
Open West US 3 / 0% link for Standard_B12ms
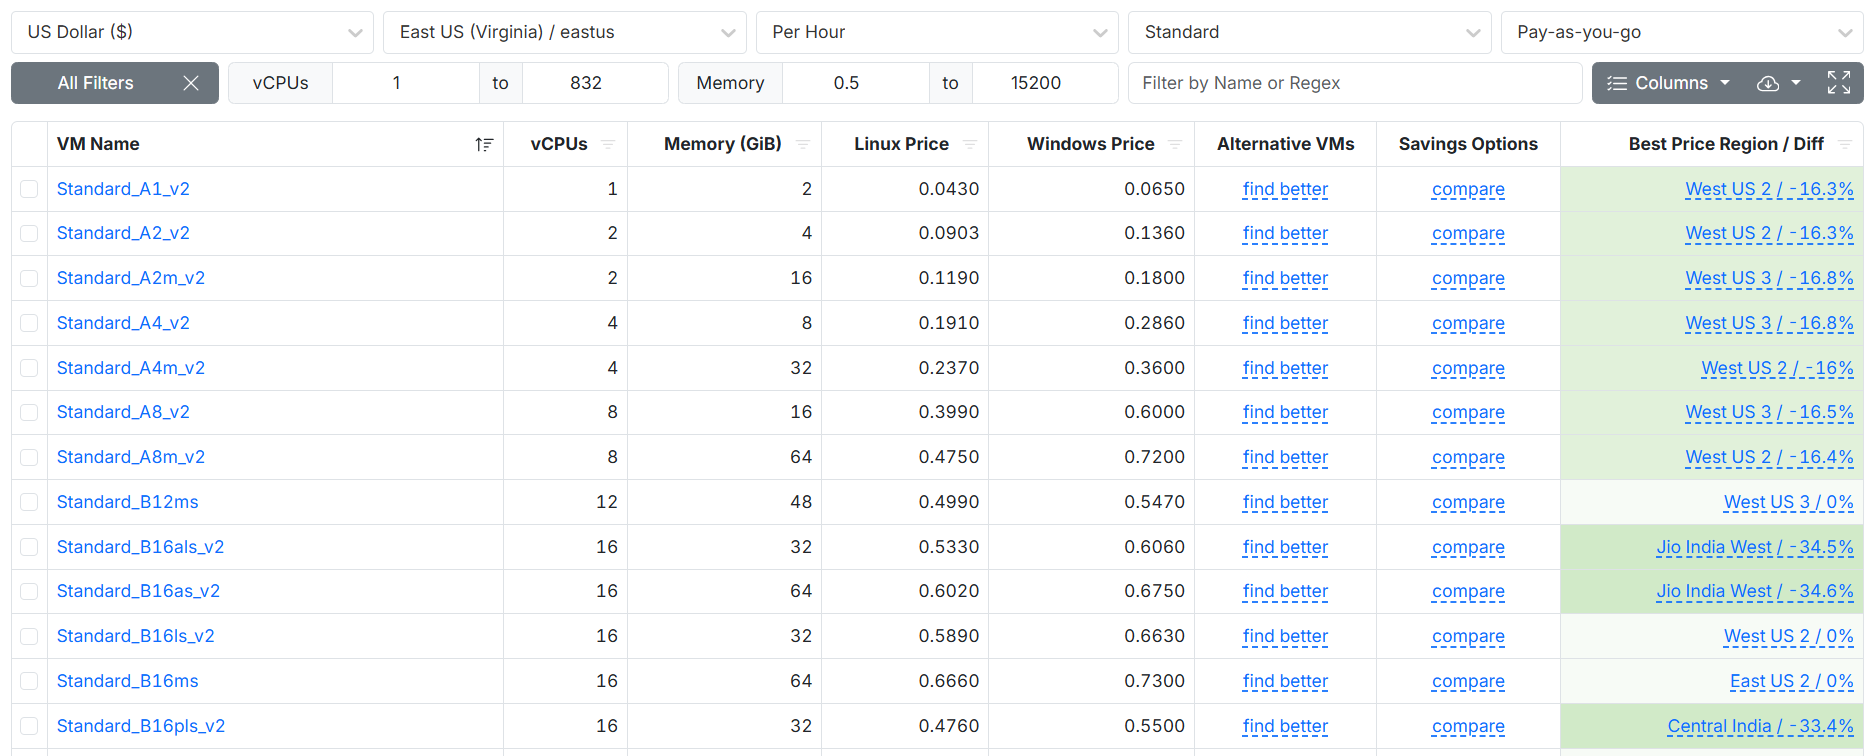[x=1789, y=502]
